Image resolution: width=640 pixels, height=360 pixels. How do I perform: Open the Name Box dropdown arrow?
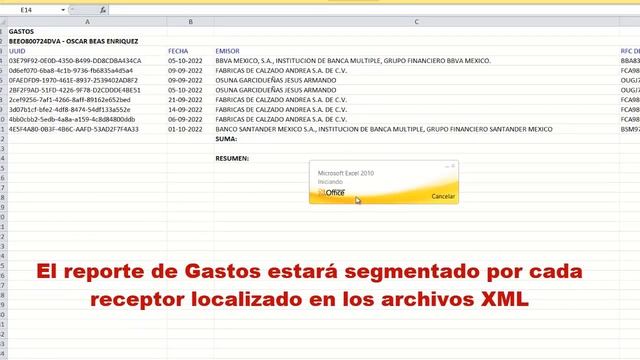63,10
